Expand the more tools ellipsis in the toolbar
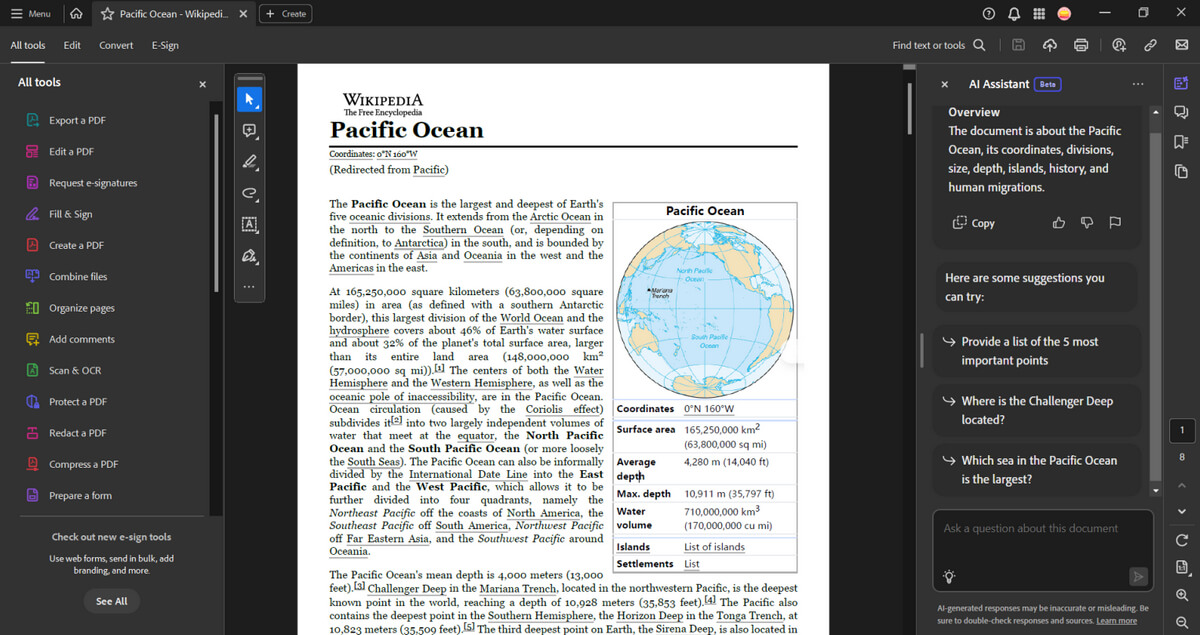This screenshot has height=635, width=1200. pos(249,287)
